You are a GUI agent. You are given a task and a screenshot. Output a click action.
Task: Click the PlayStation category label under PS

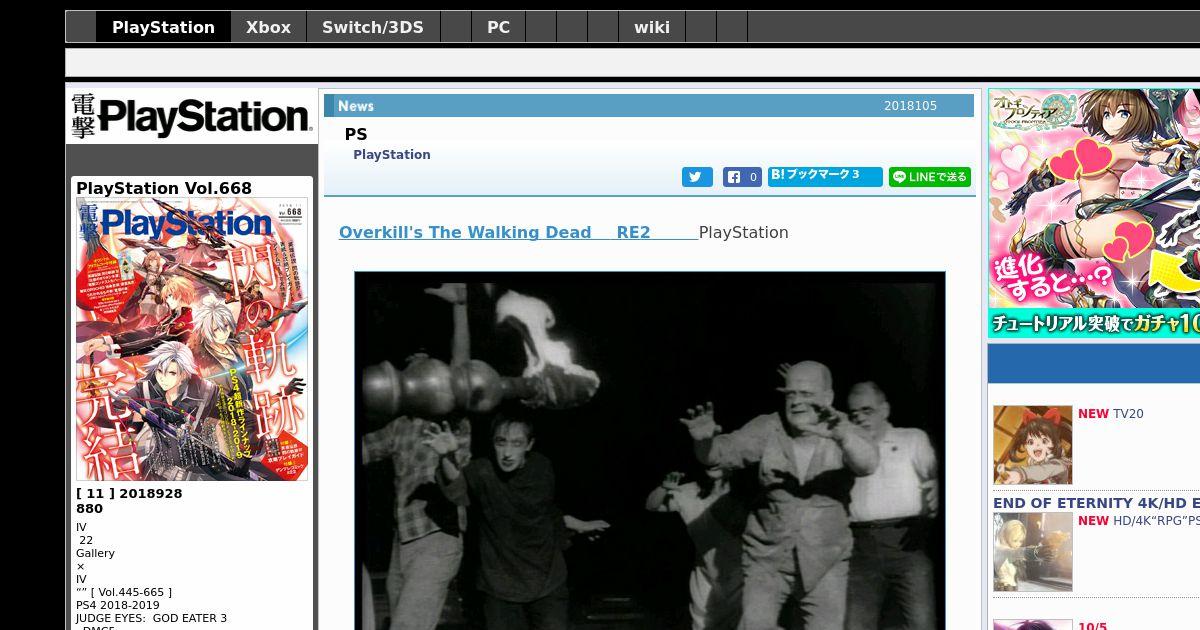[392, 155]
